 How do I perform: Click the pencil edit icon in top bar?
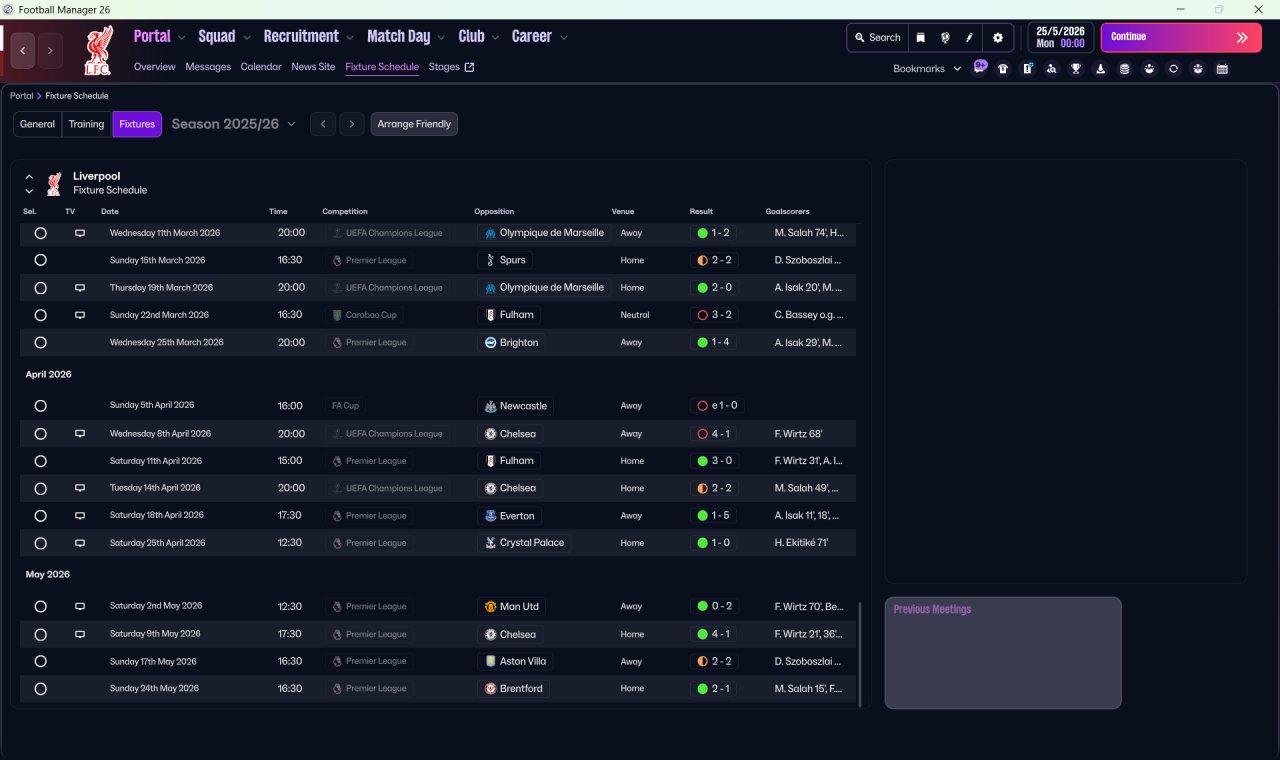(x=969, y=38)
